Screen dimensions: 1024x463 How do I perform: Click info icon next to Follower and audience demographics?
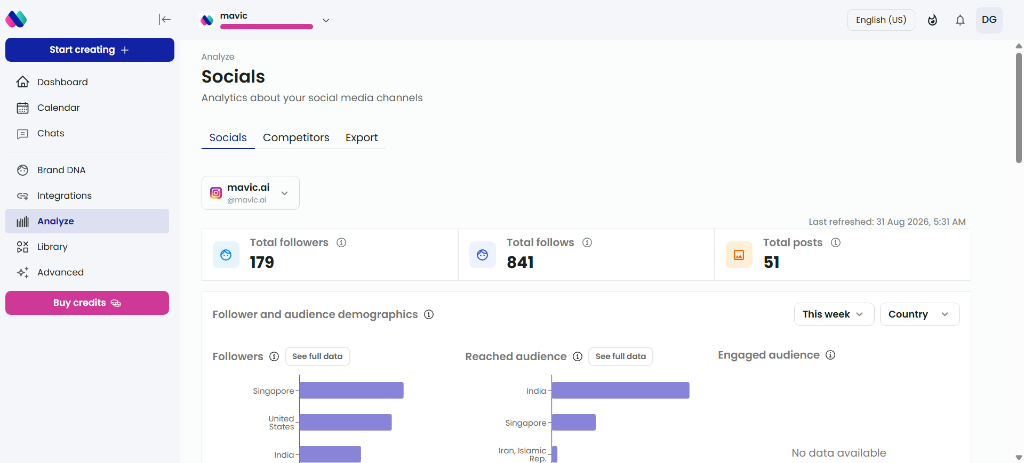tap(428, 314)
